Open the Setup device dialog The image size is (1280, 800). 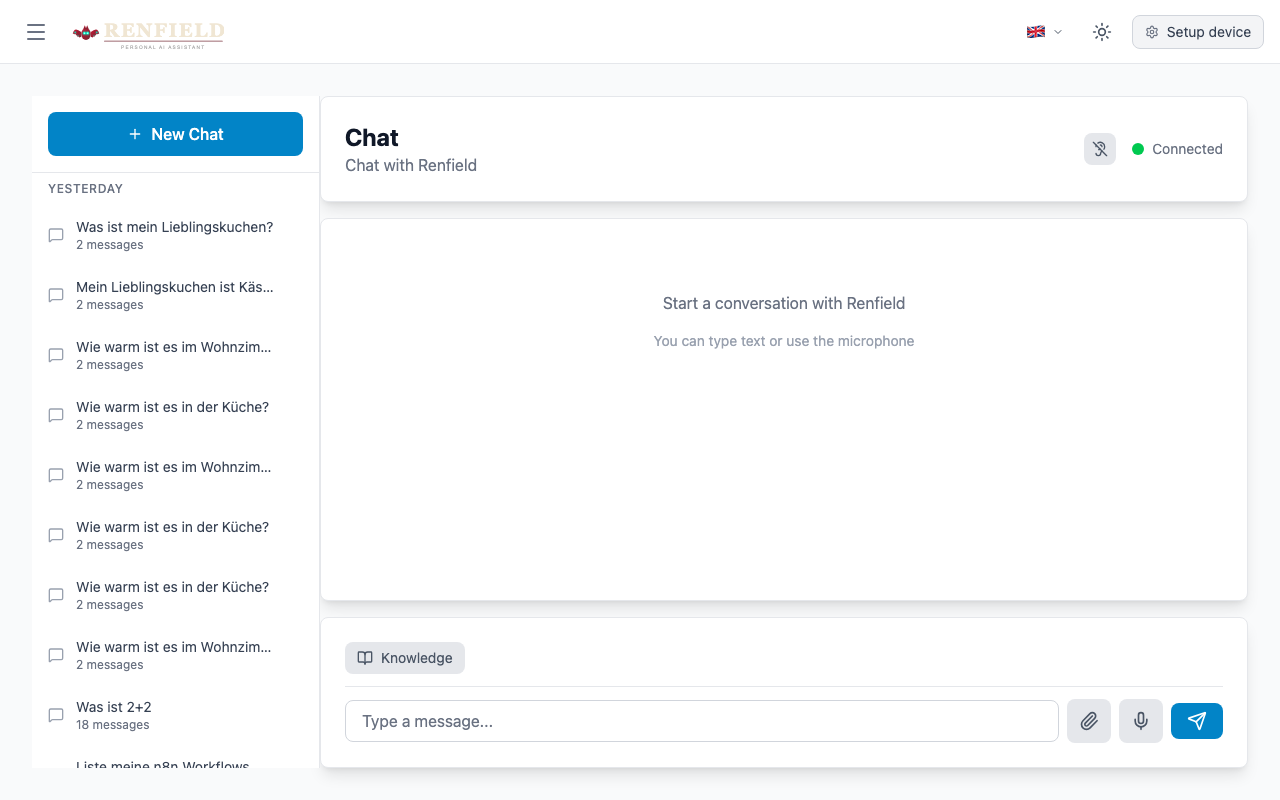1197,31
